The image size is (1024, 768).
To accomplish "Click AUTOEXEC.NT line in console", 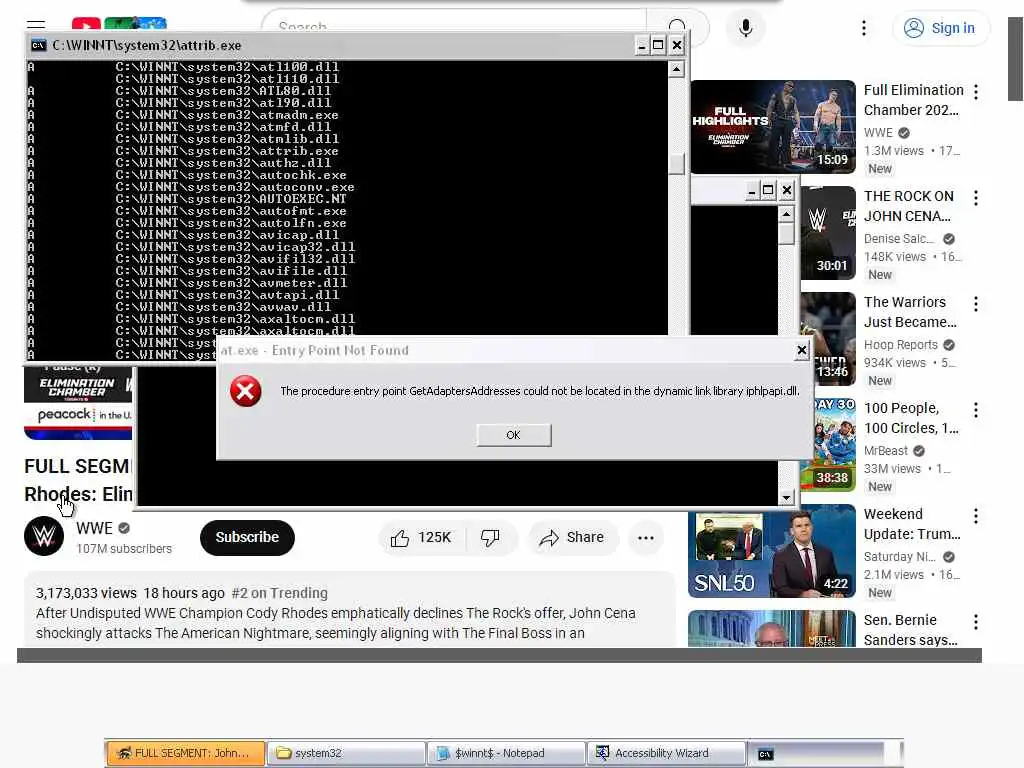I will (231, 199).
